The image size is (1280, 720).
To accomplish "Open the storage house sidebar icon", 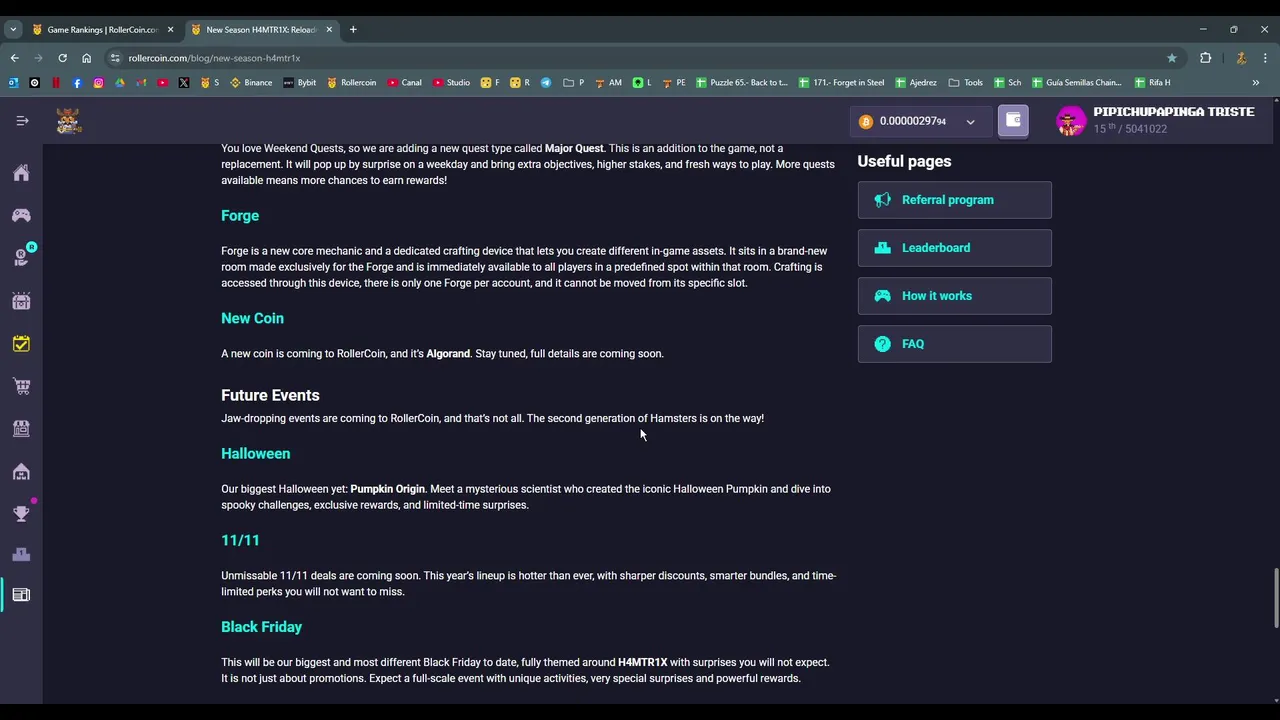I will [21, 471].
